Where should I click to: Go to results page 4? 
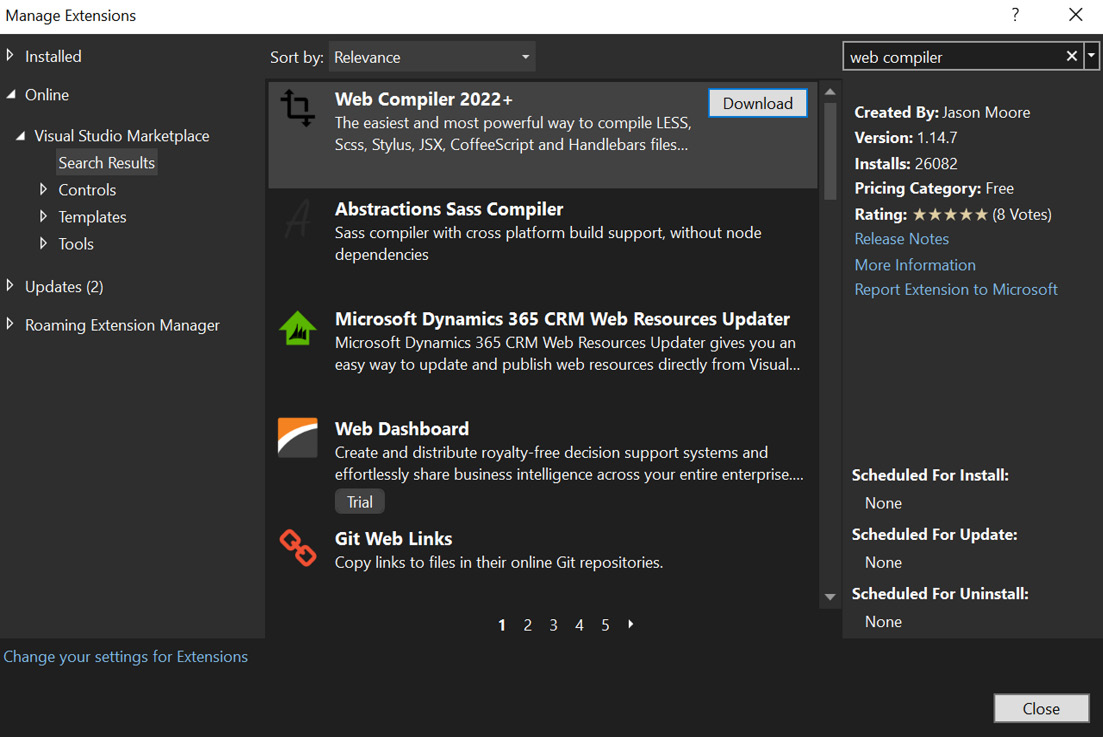tap(579, 624)
